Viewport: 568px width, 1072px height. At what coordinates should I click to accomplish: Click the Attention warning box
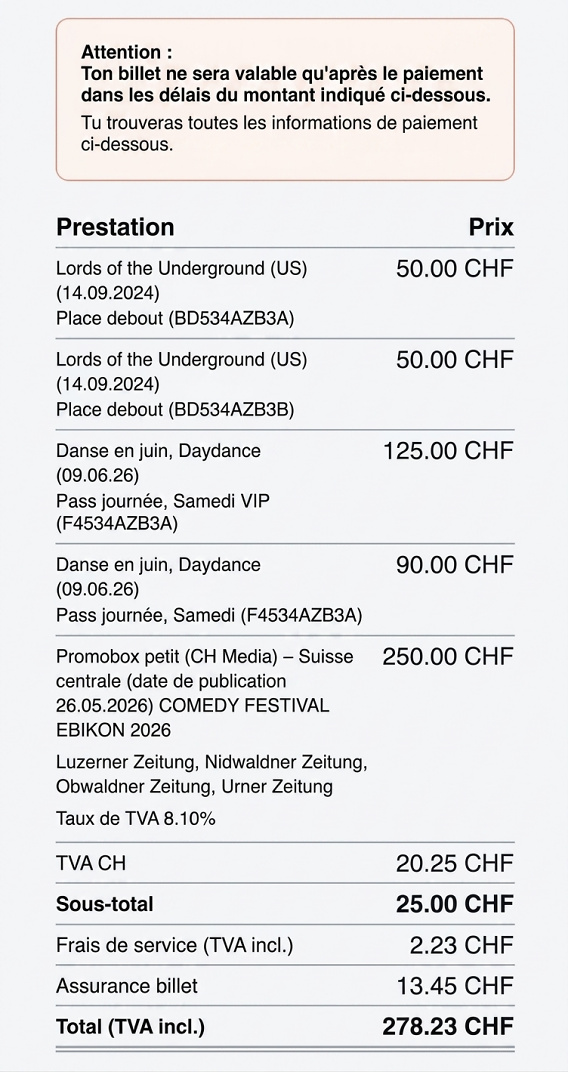point(284,100)
